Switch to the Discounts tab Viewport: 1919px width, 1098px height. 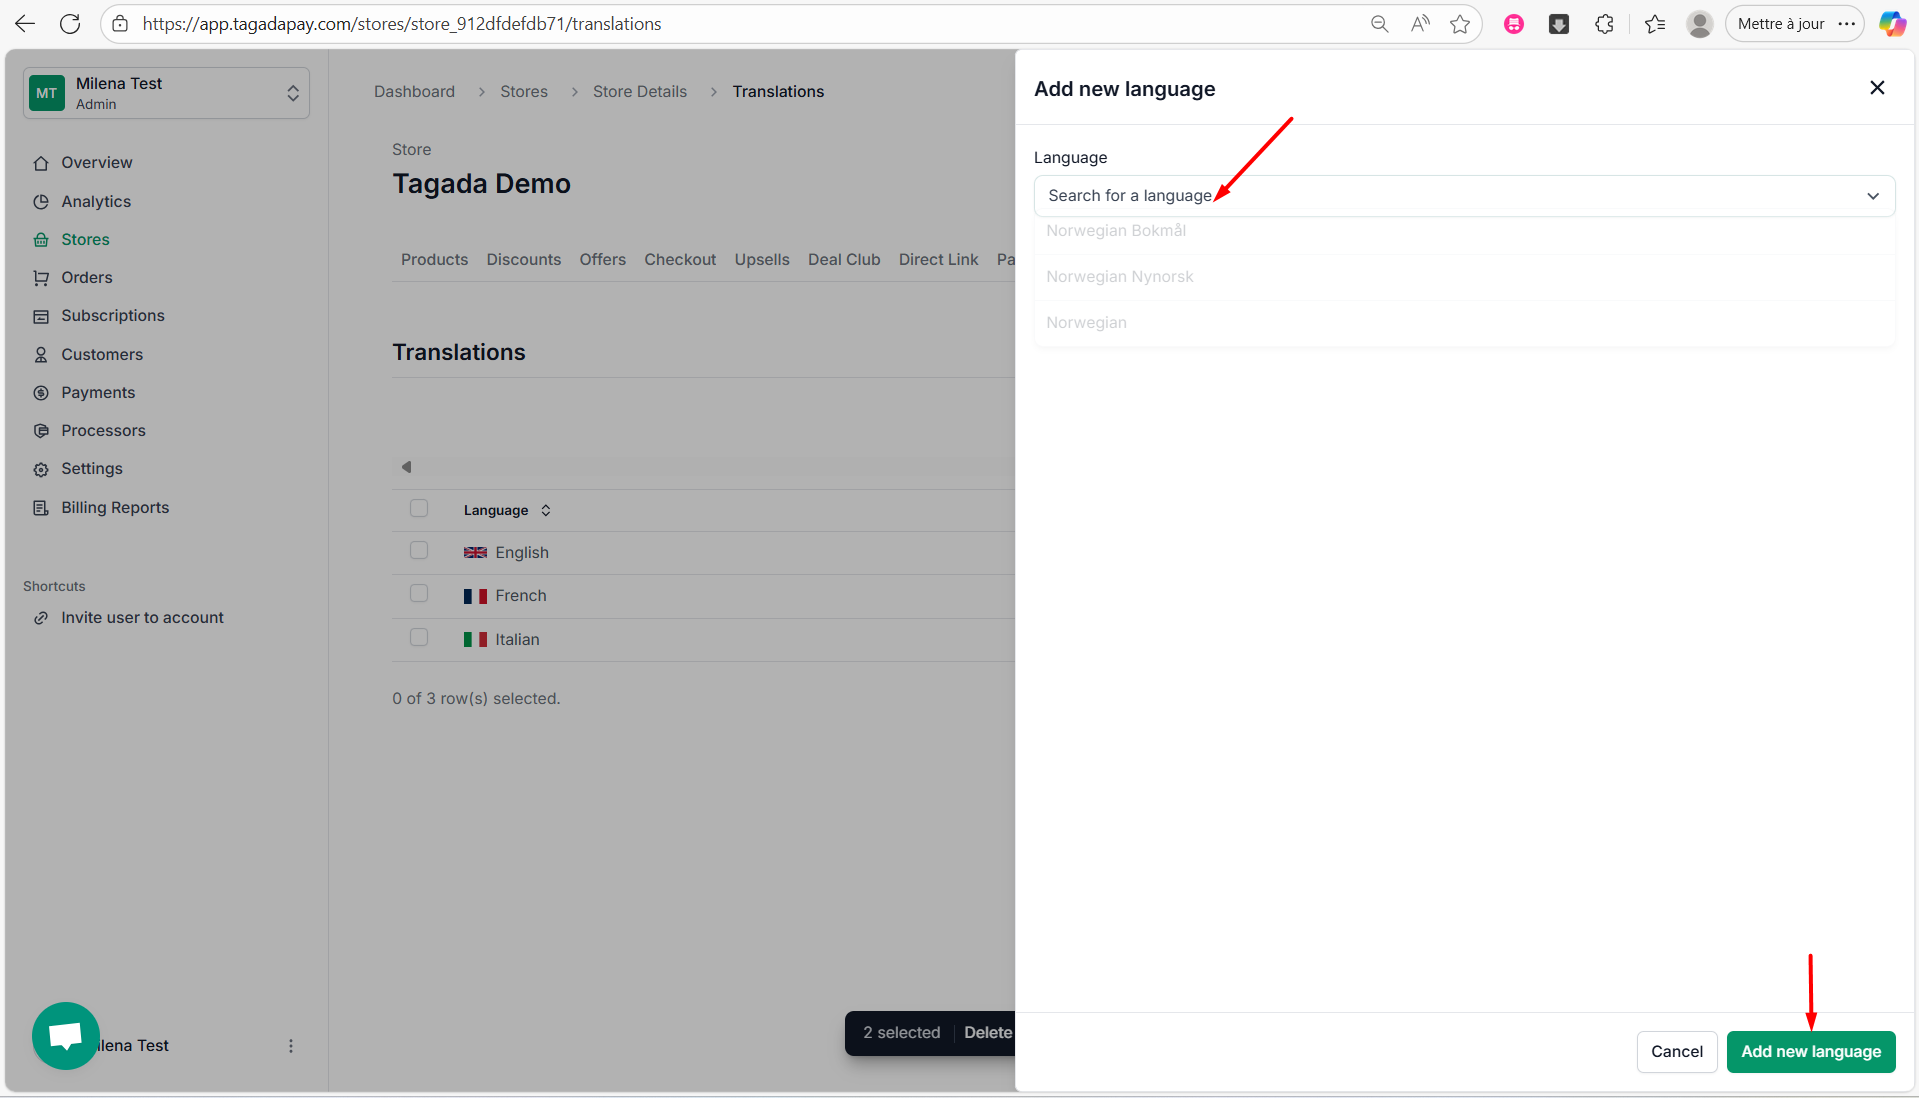pos(524,260)
